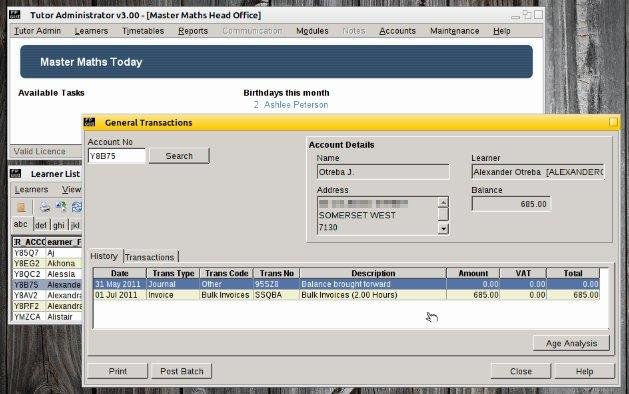Screen dimensions: 629x394
Task: Click the blue refresh icon in Learner List toolbar
Action: click(x=77, y=207)
